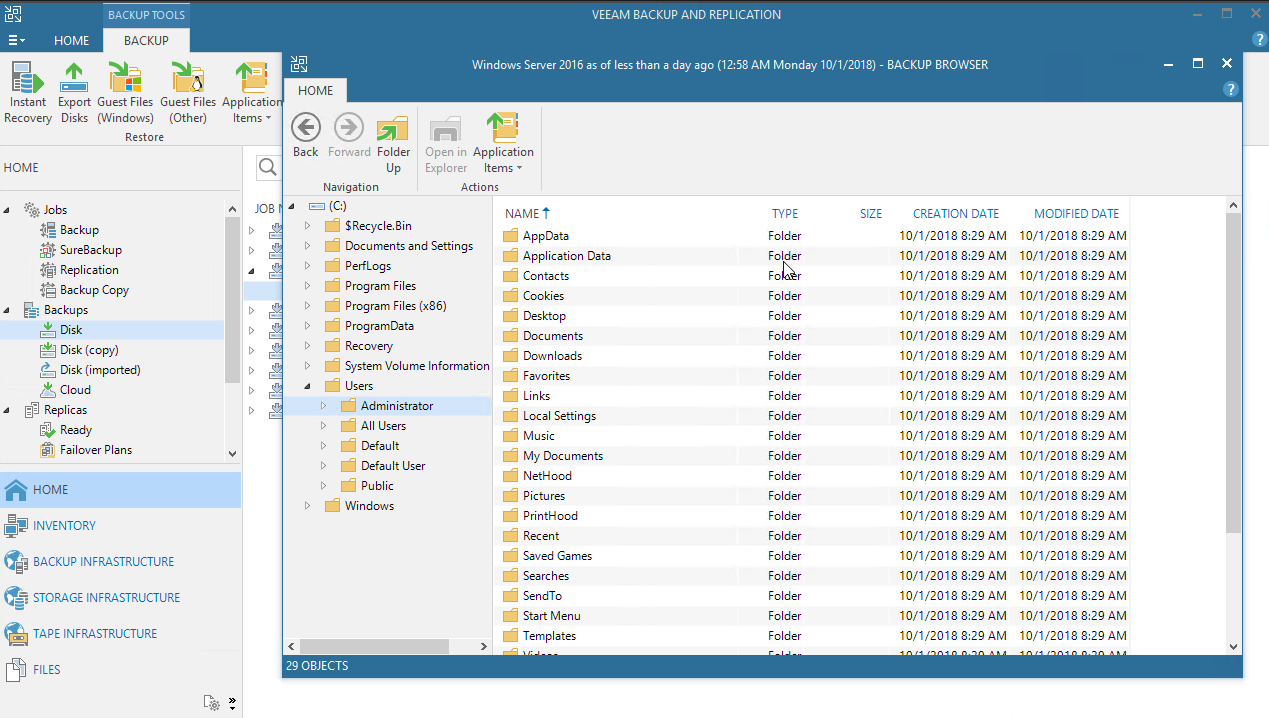Collapse the (C:) drive node

(292, 206)
